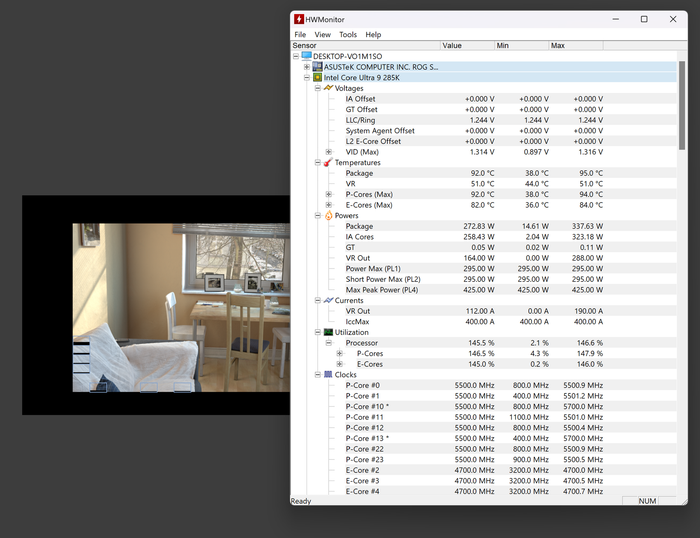Click the Ready status bar text
The height and width of the screenshot is (538, 700).
tap(301, 501)
